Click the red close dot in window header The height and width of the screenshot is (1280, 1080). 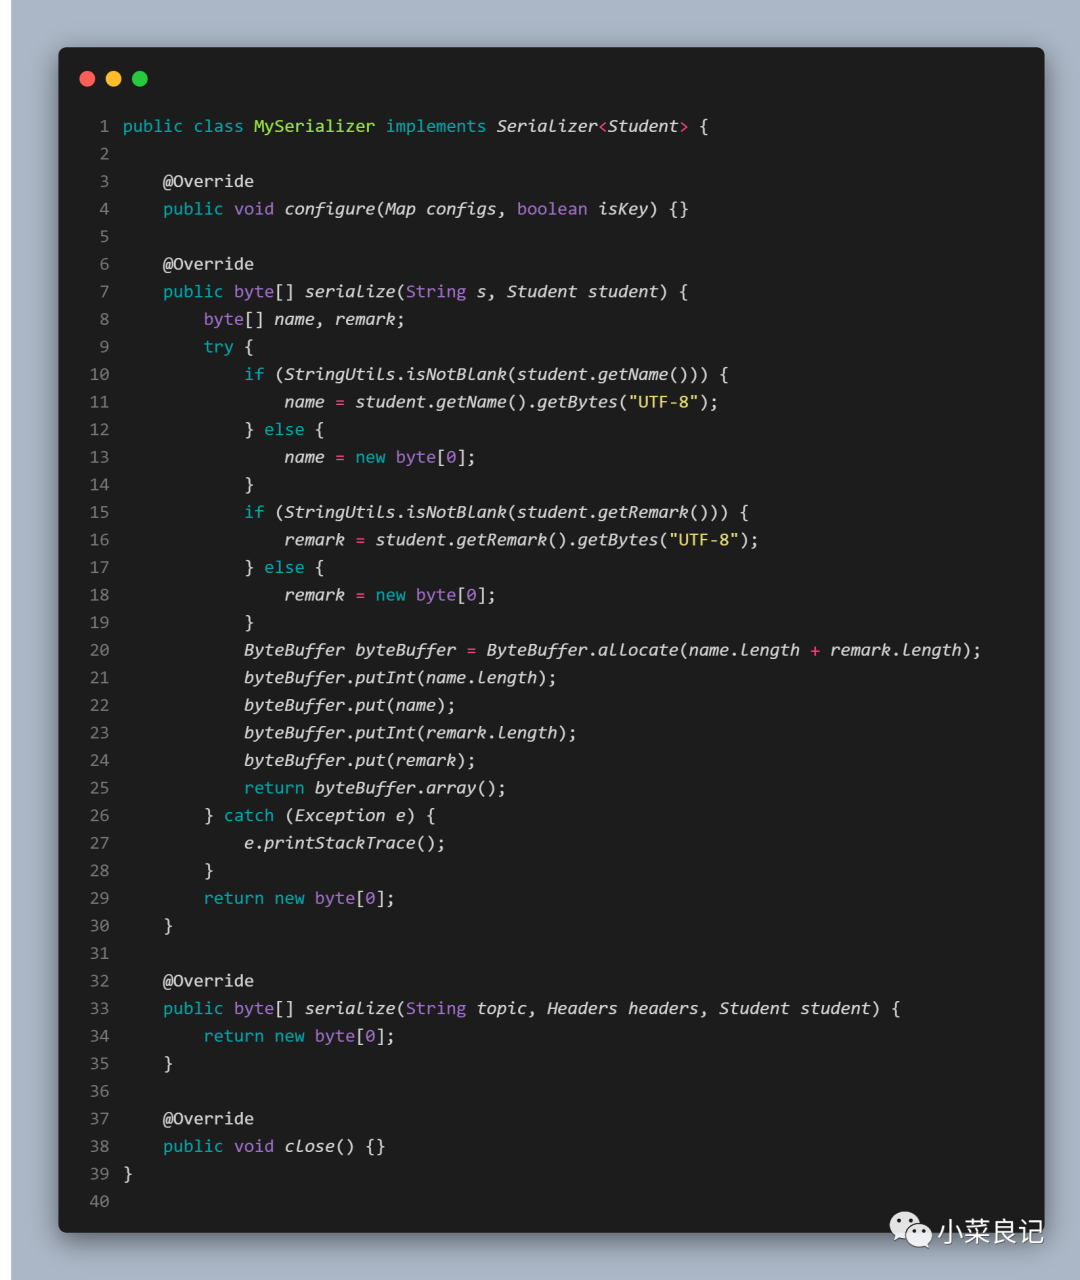pos(87,79)
